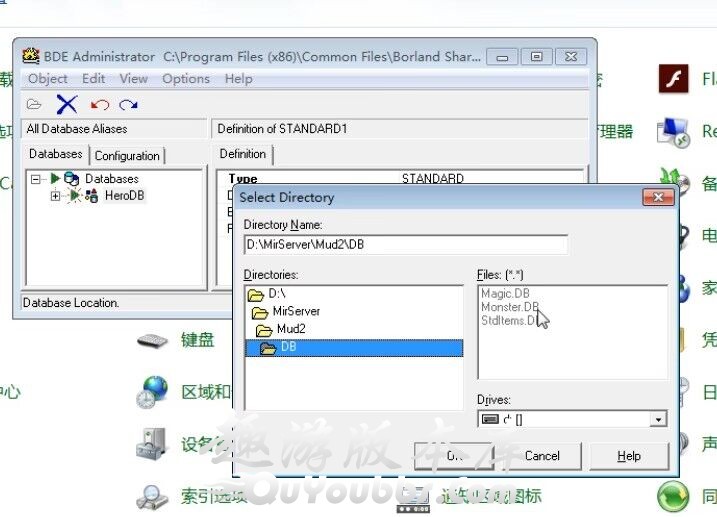Select the MirServer folder in Directories list
Image resolution: width=717 pixels, height=517 pixels.
tap(295, 311)
